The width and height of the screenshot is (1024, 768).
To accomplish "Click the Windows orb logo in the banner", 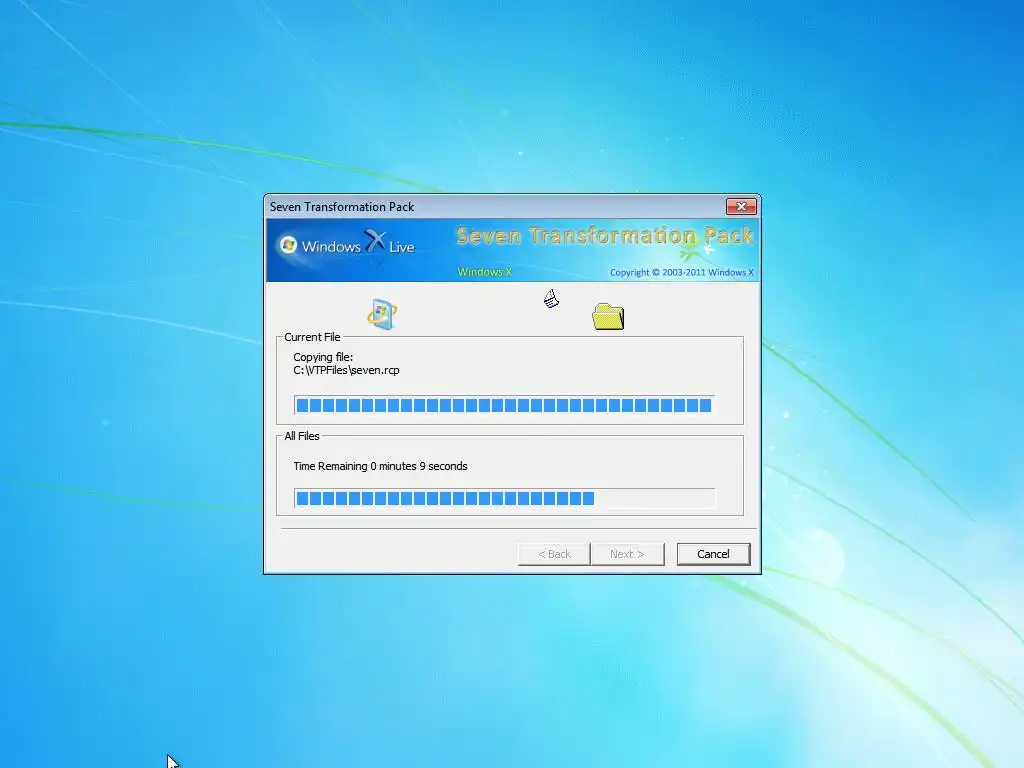I will click(x=288, y=245).
